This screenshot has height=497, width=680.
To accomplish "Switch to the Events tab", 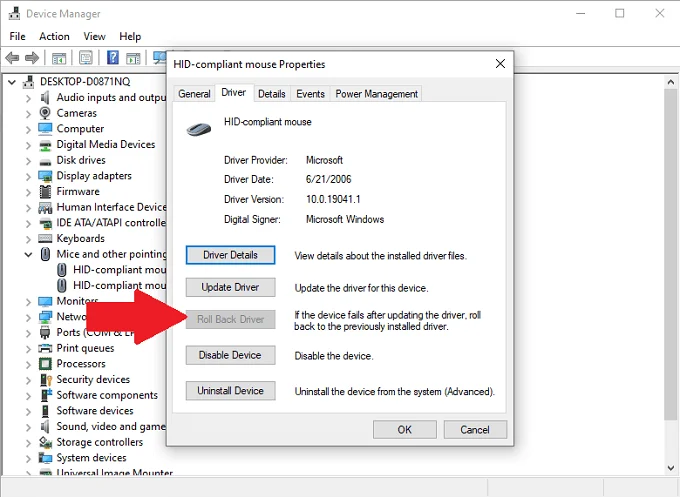I will pos(310,94).
